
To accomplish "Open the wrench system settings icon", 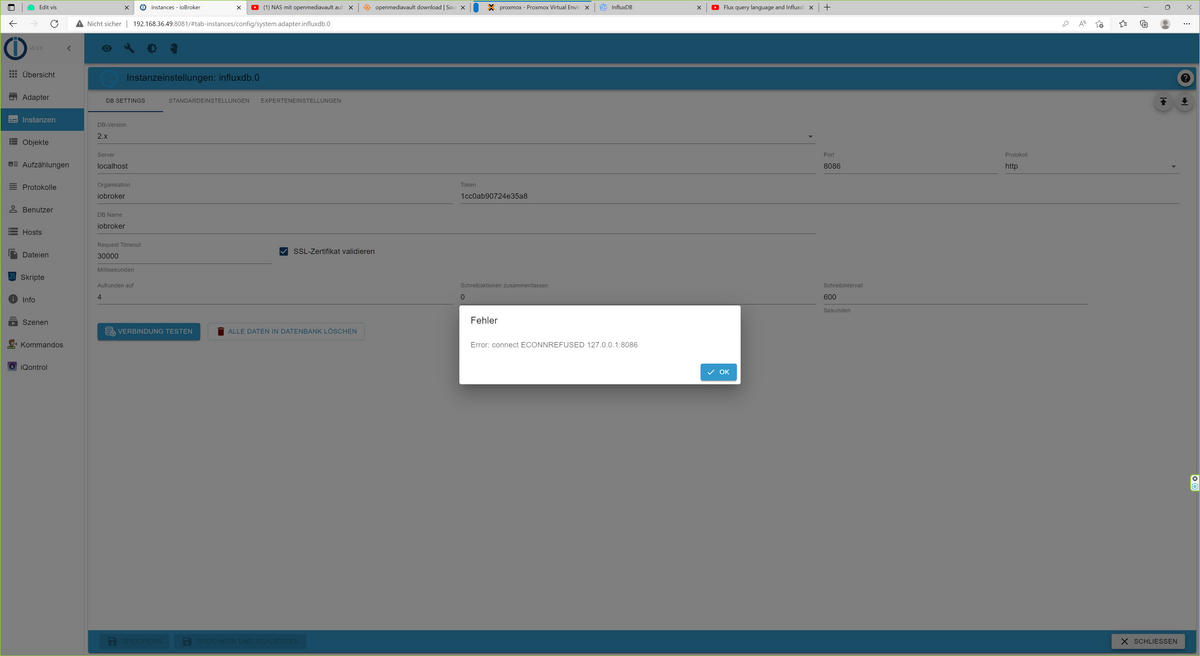I will pyautogui.click(x=129, y=48).
